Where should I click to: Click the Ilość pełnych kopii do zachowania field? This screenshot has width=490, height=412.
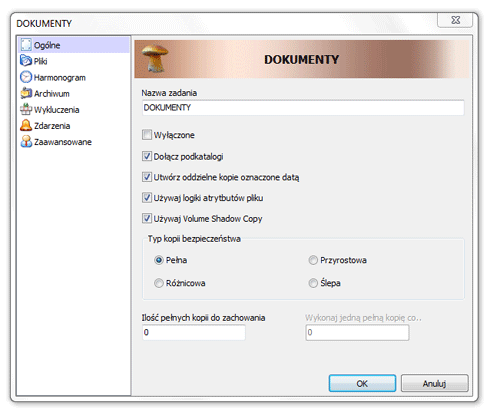[194, 332]
